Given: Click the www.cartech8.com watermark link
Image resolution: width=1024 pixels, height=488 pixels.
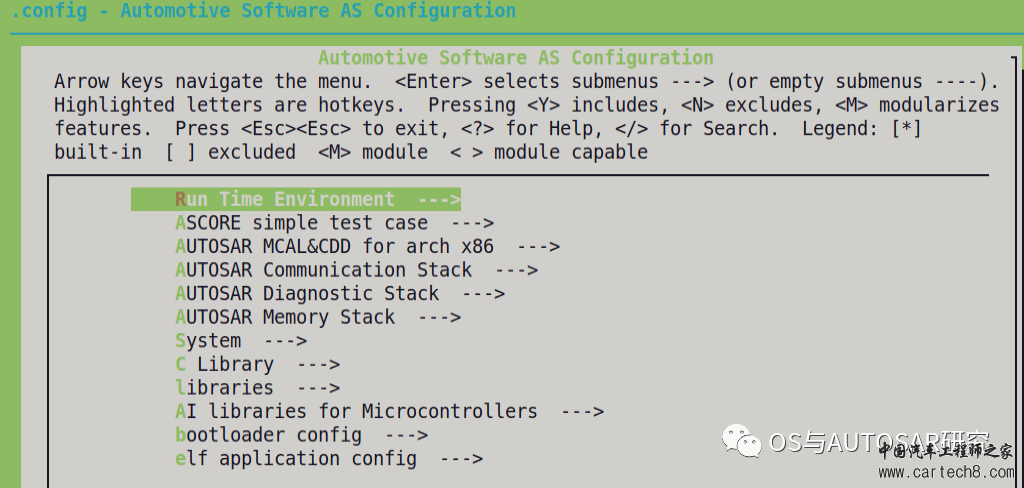Looking at the screenshot, I should pos(946,472).
